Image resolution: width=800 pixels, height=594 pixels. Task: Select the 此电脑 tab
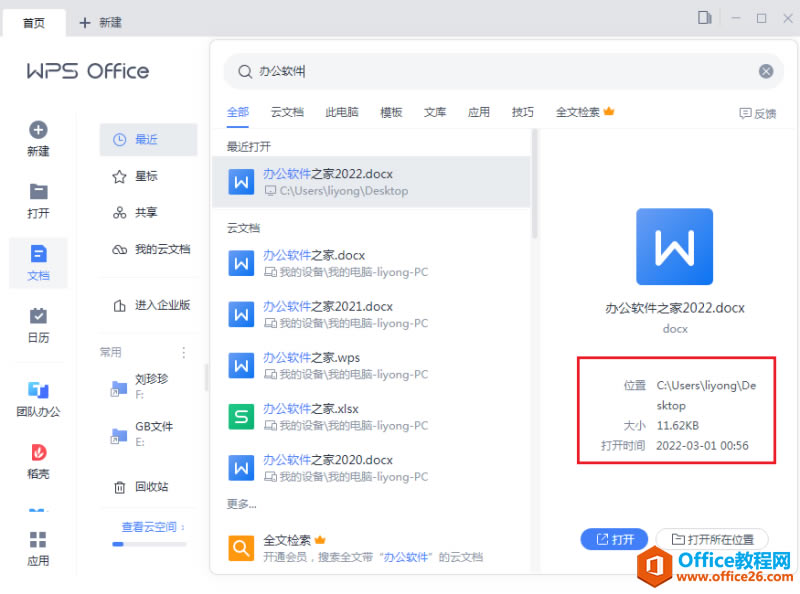click(x=342, y=112)
